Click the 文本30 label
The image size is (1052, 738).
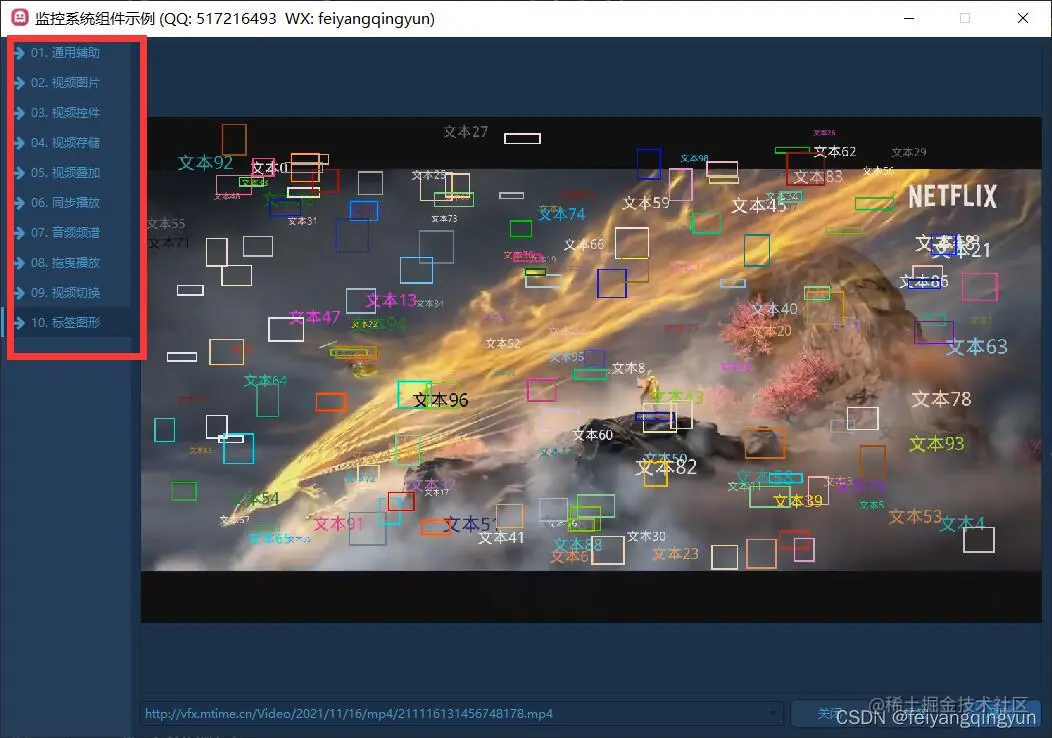coord(647,536)
